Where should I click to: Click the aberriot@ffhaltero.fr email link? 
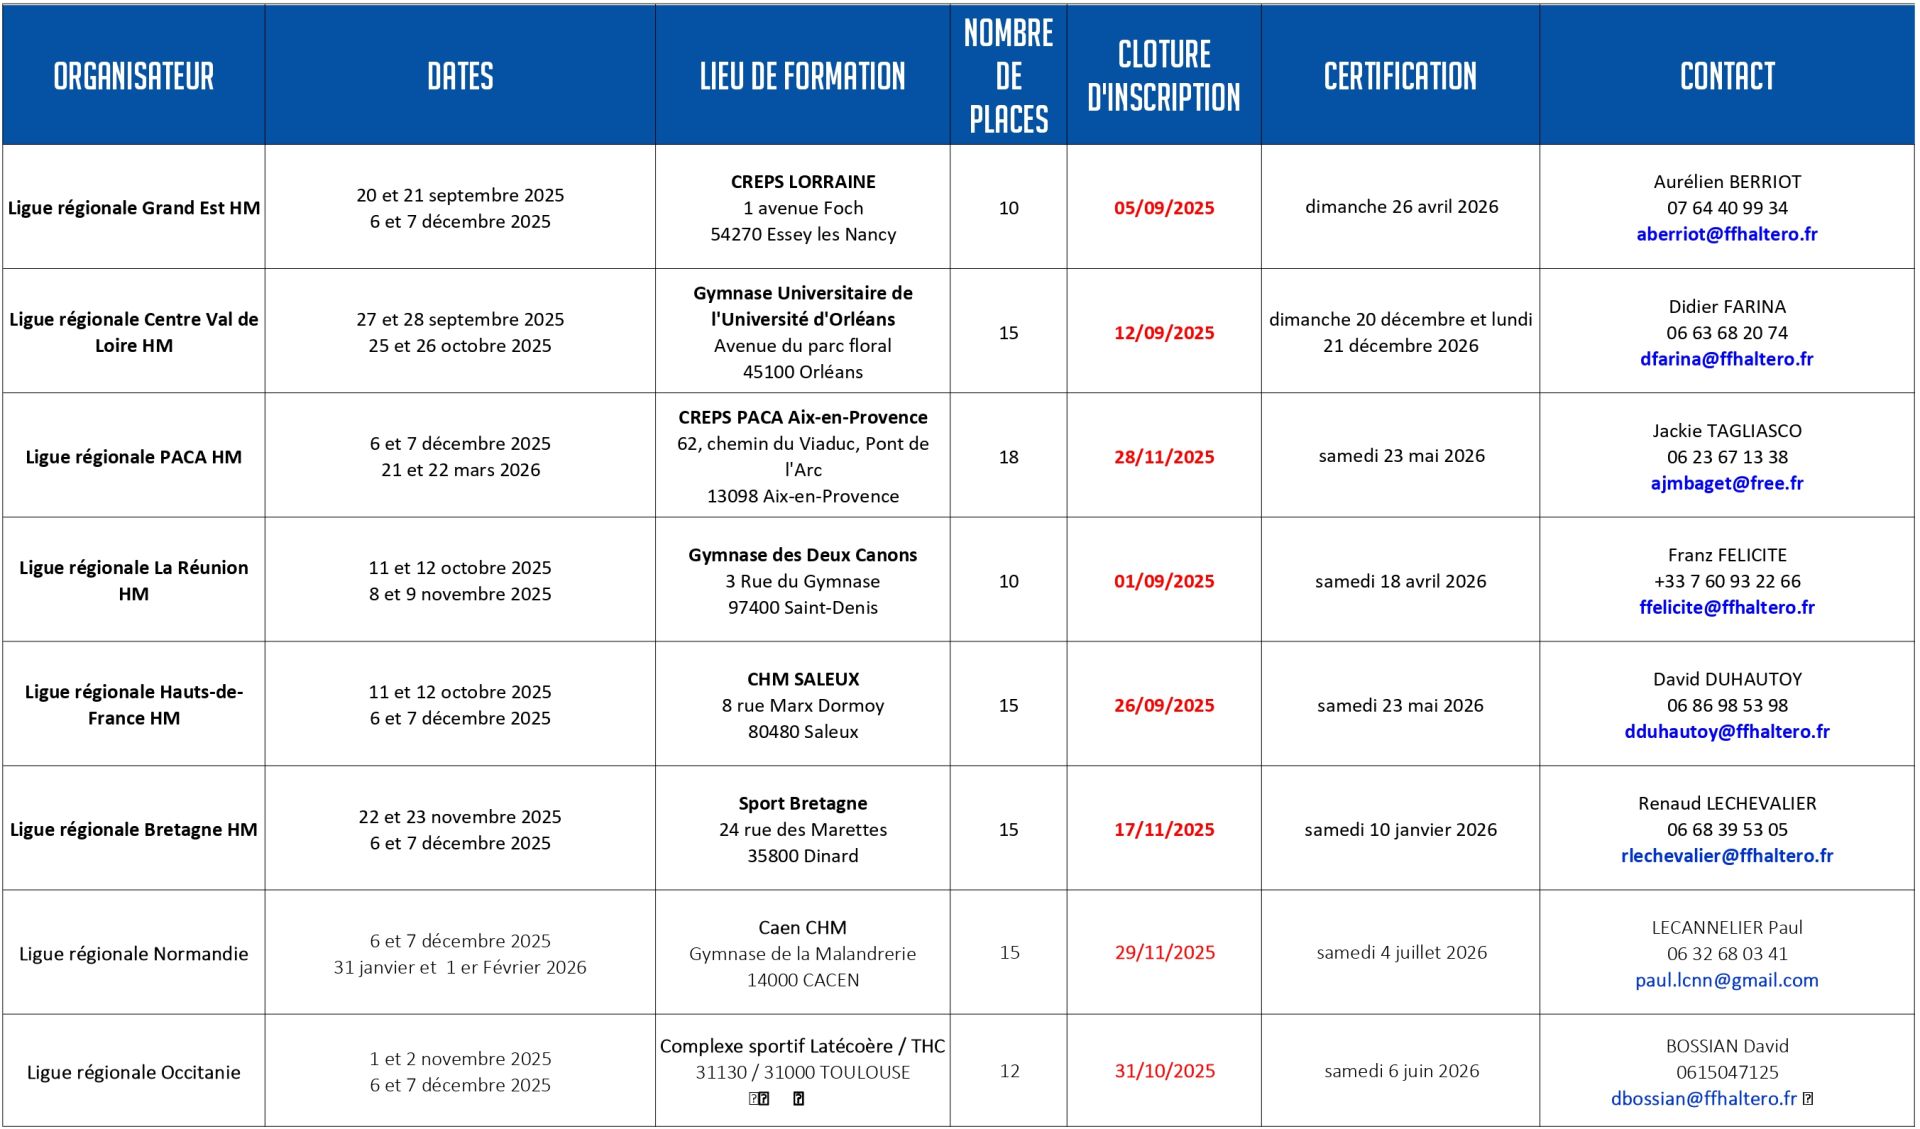tap(1726, 234)
